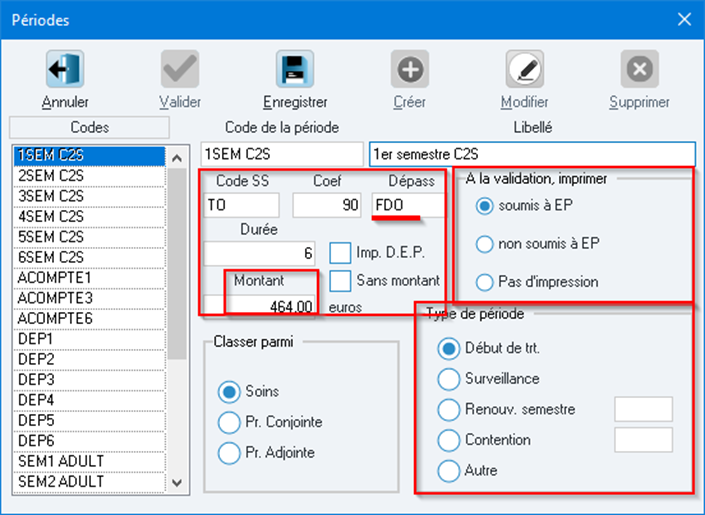
Task: Select the 'Pas d'impression' option
Action: click(x=484, y=282)
